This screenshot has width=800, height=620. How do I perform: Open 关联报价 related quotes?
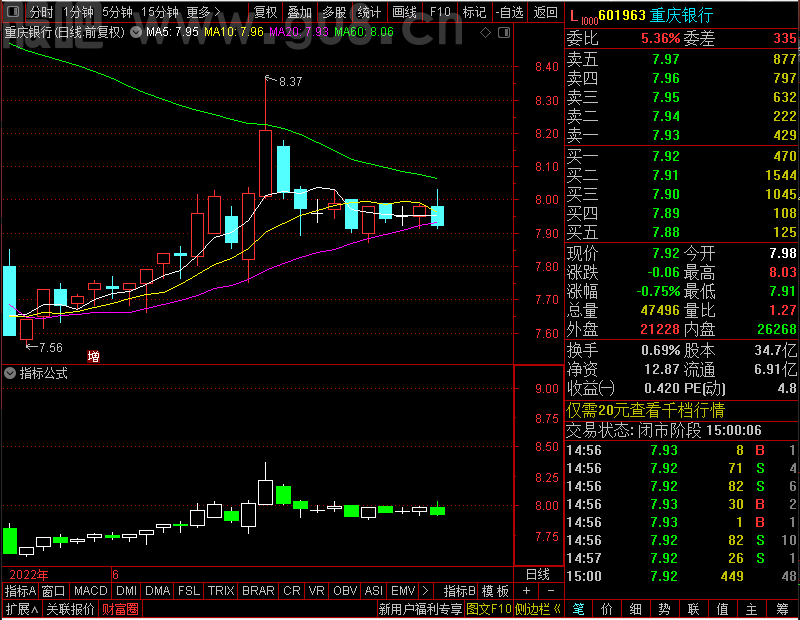tap(70, 609)
